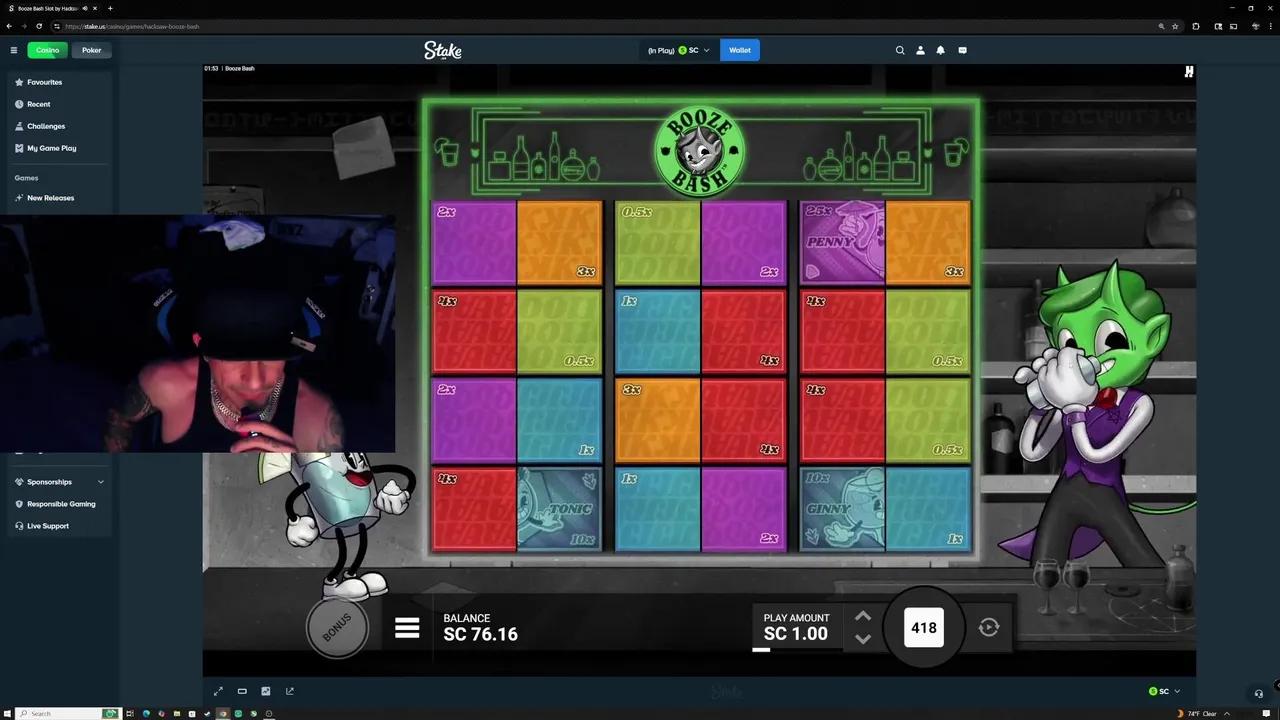1280x720 pixels.
Task: Increase play amount with up arrow
Action: point(863,616)
